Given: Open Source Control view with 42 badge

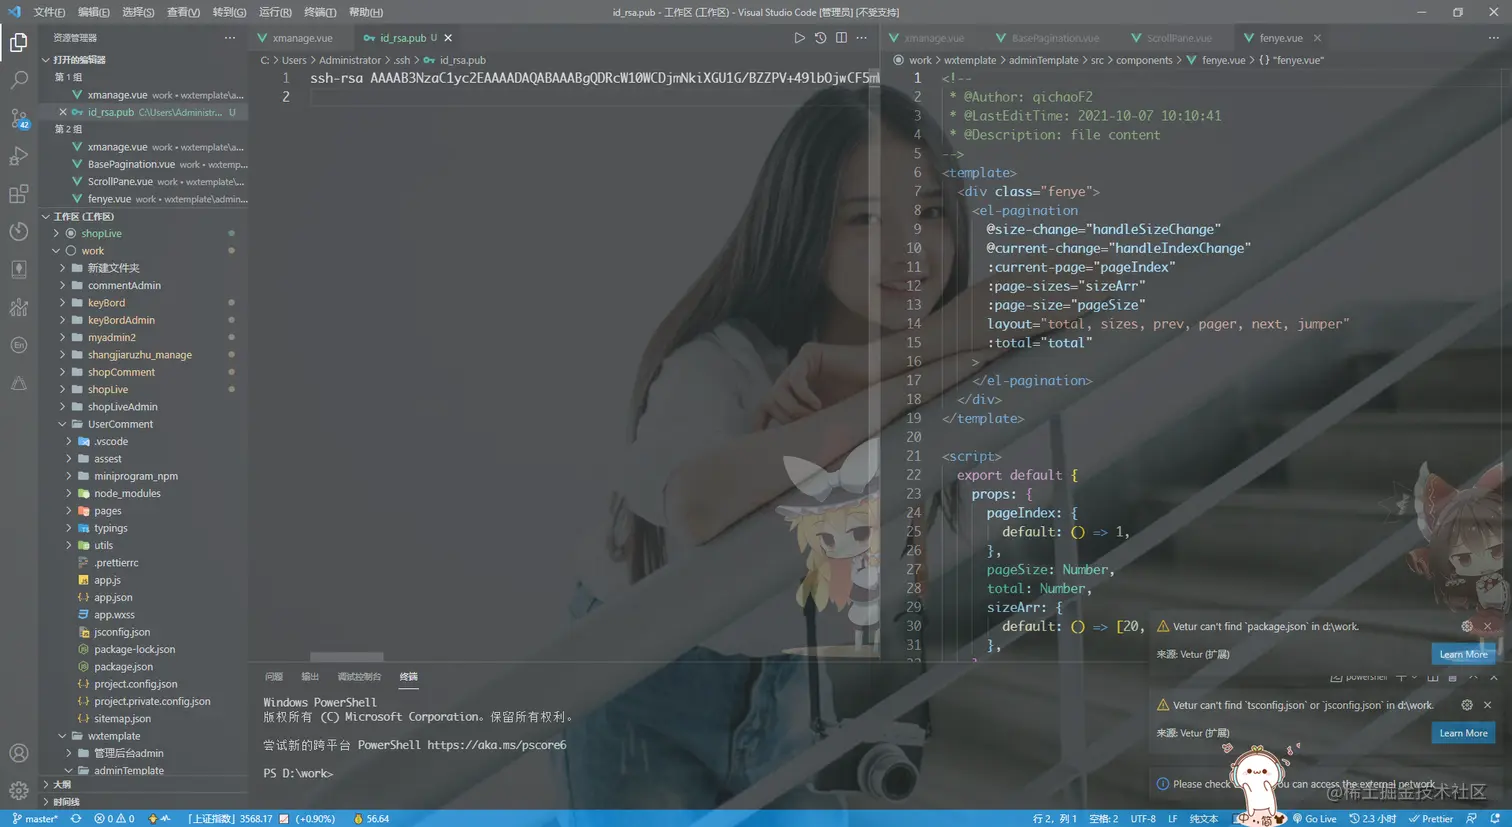Looking at the screenshot, I should click(18, 118).
